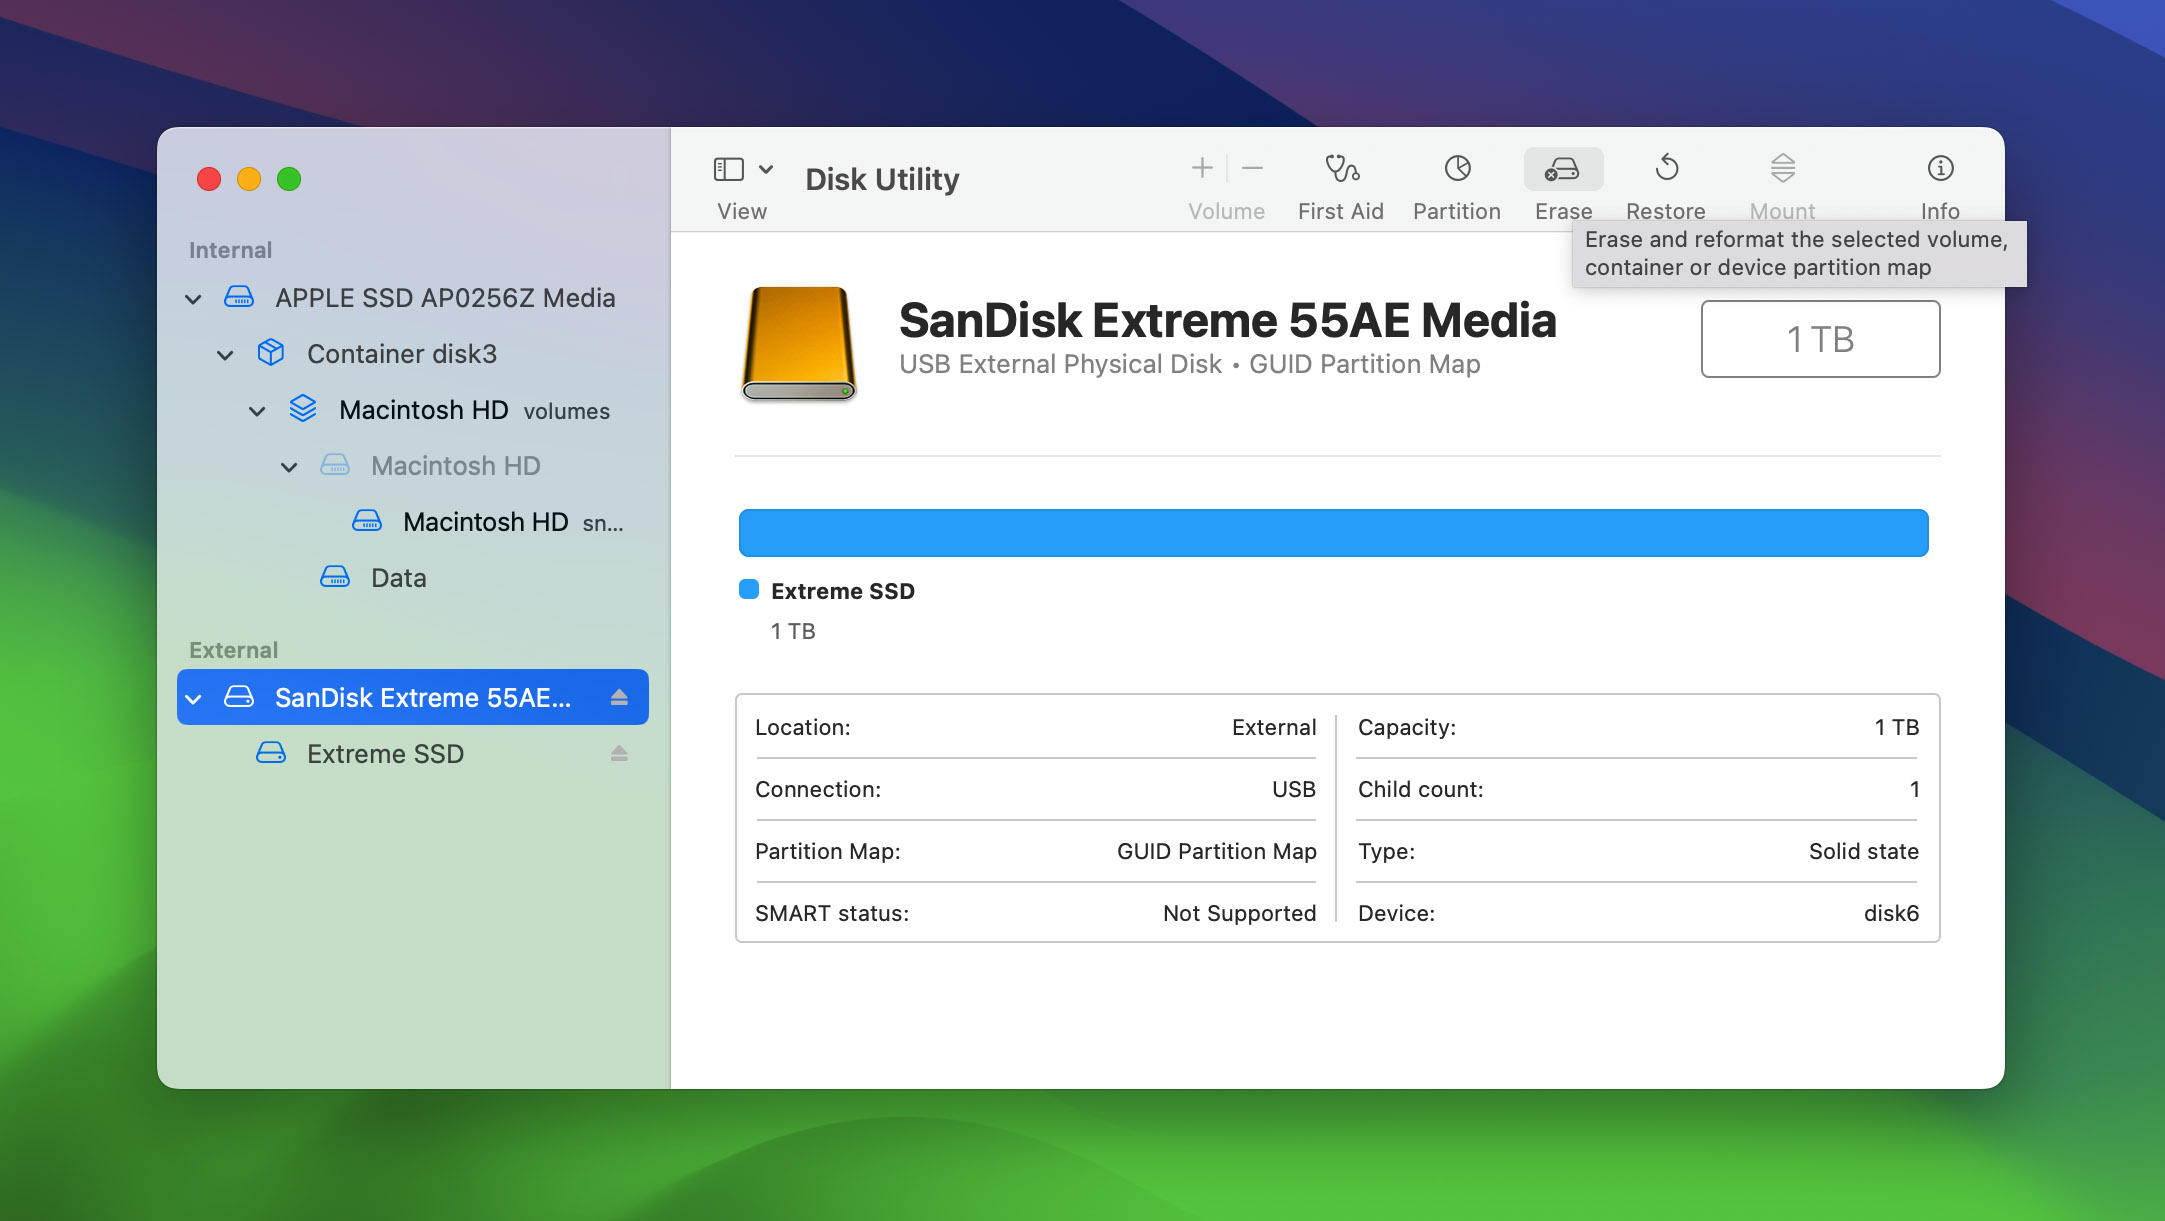2165x1221 pixels.
Task: Click the First Aid label
Action: pyautogui.click(x=1340, y=211)
